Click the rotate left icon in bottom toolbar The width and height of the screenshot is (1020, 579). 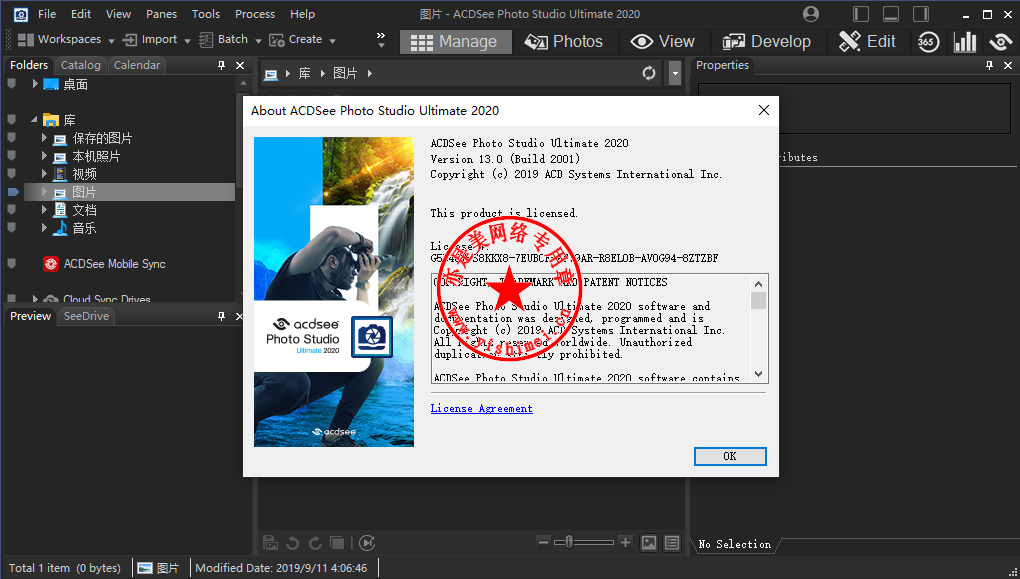293,543
